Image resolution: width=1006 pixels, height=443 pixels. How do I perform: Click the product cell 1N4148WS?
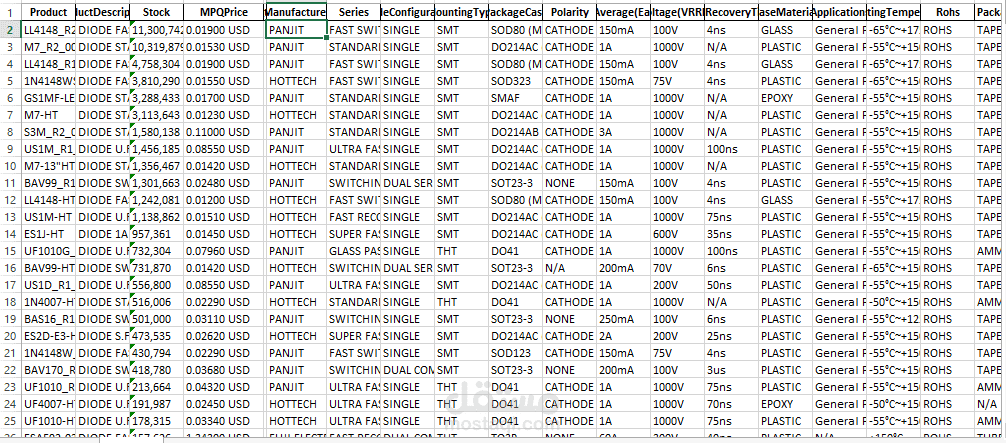49,81
